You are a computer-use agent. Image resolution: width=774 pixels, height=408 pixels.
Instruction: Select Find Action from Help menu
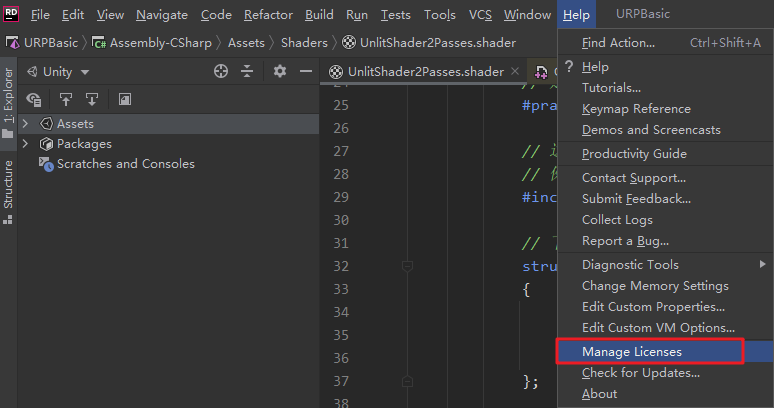tap(666, 43)
